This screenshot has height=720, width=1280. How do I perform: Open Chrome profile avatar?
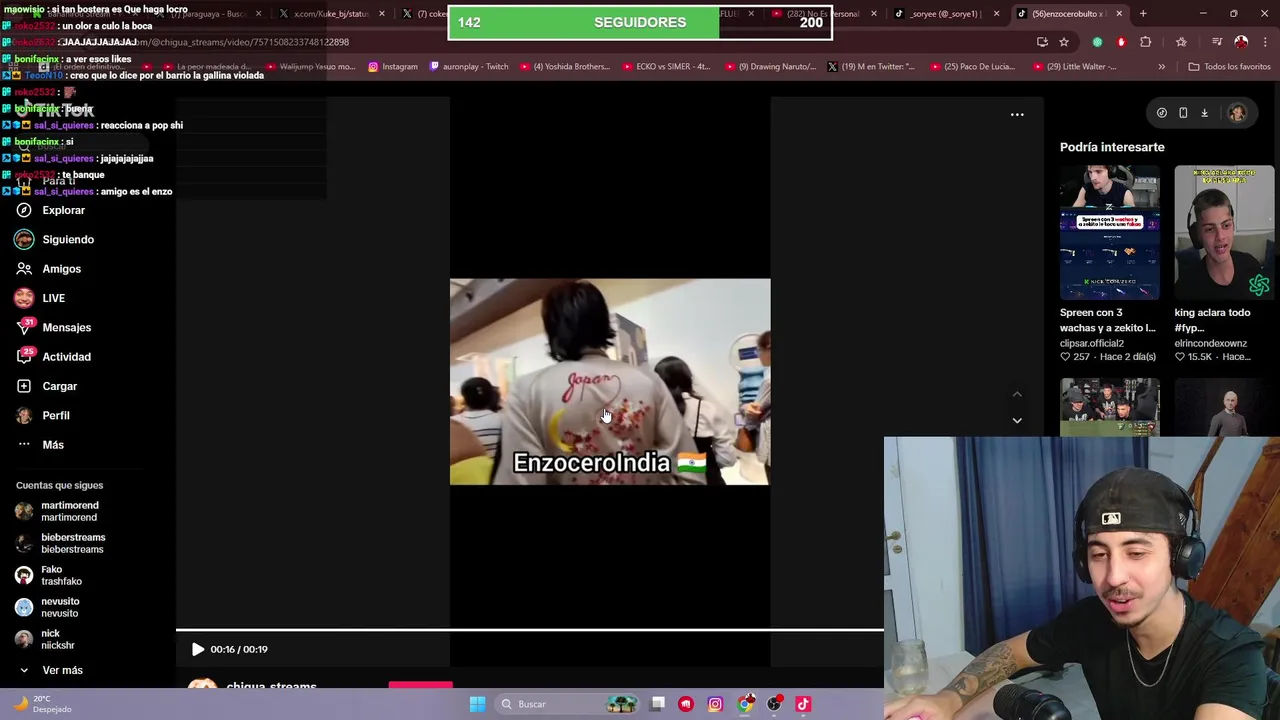tap(1241, 42)
